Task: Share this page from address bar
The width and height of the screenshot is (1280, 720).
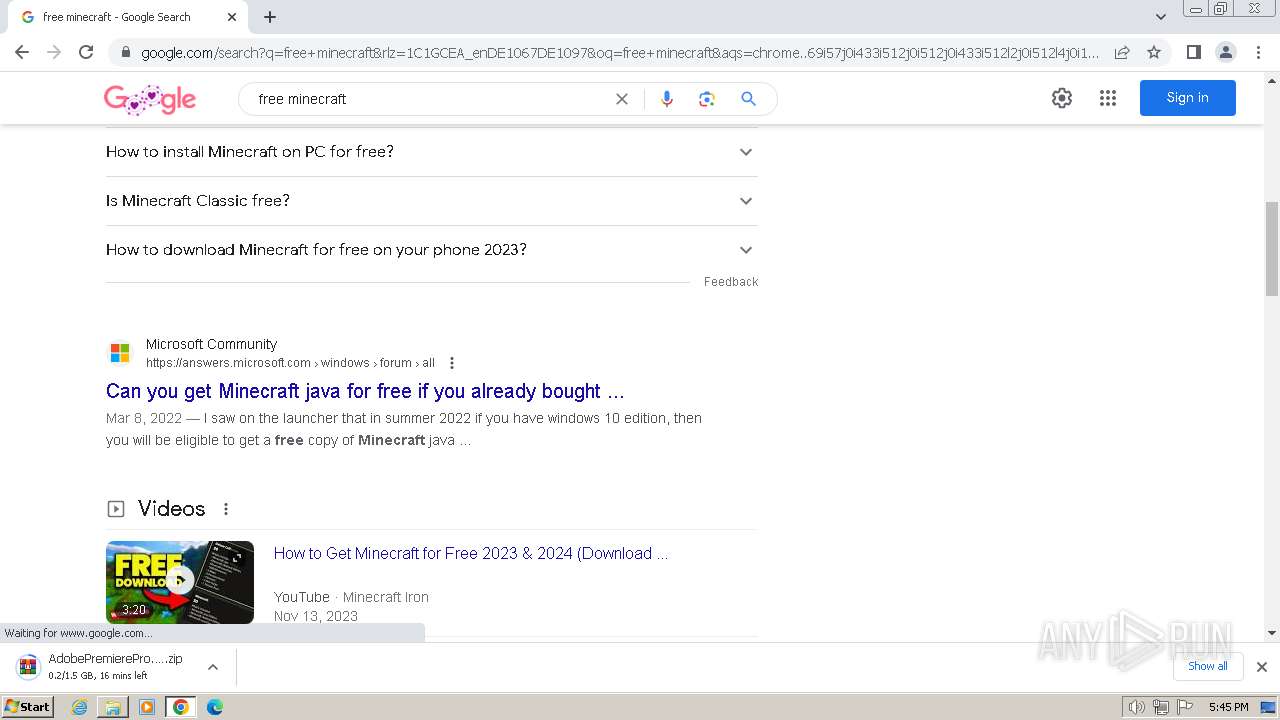Action: (1122, 52)
